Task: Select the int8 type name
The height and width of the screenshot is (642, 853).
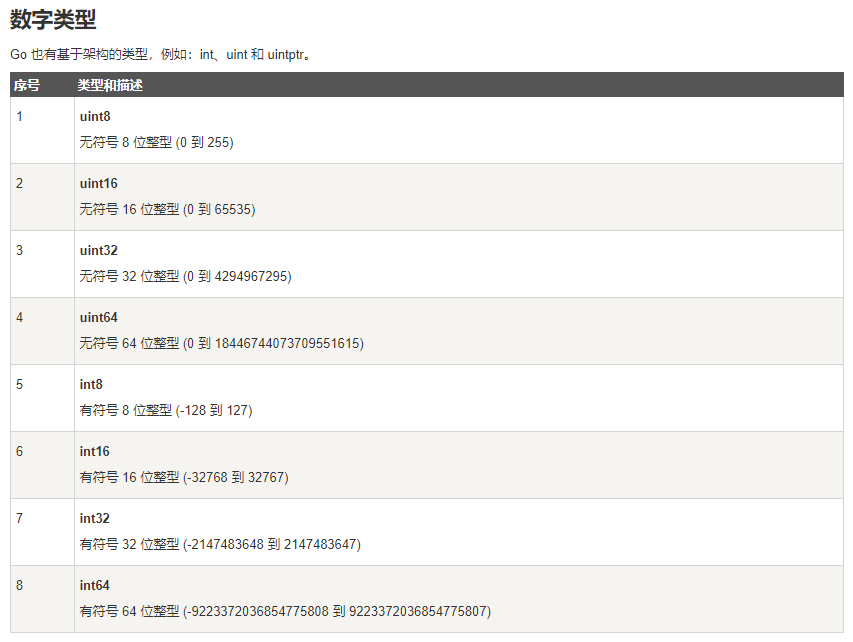Action: [91, 385]
